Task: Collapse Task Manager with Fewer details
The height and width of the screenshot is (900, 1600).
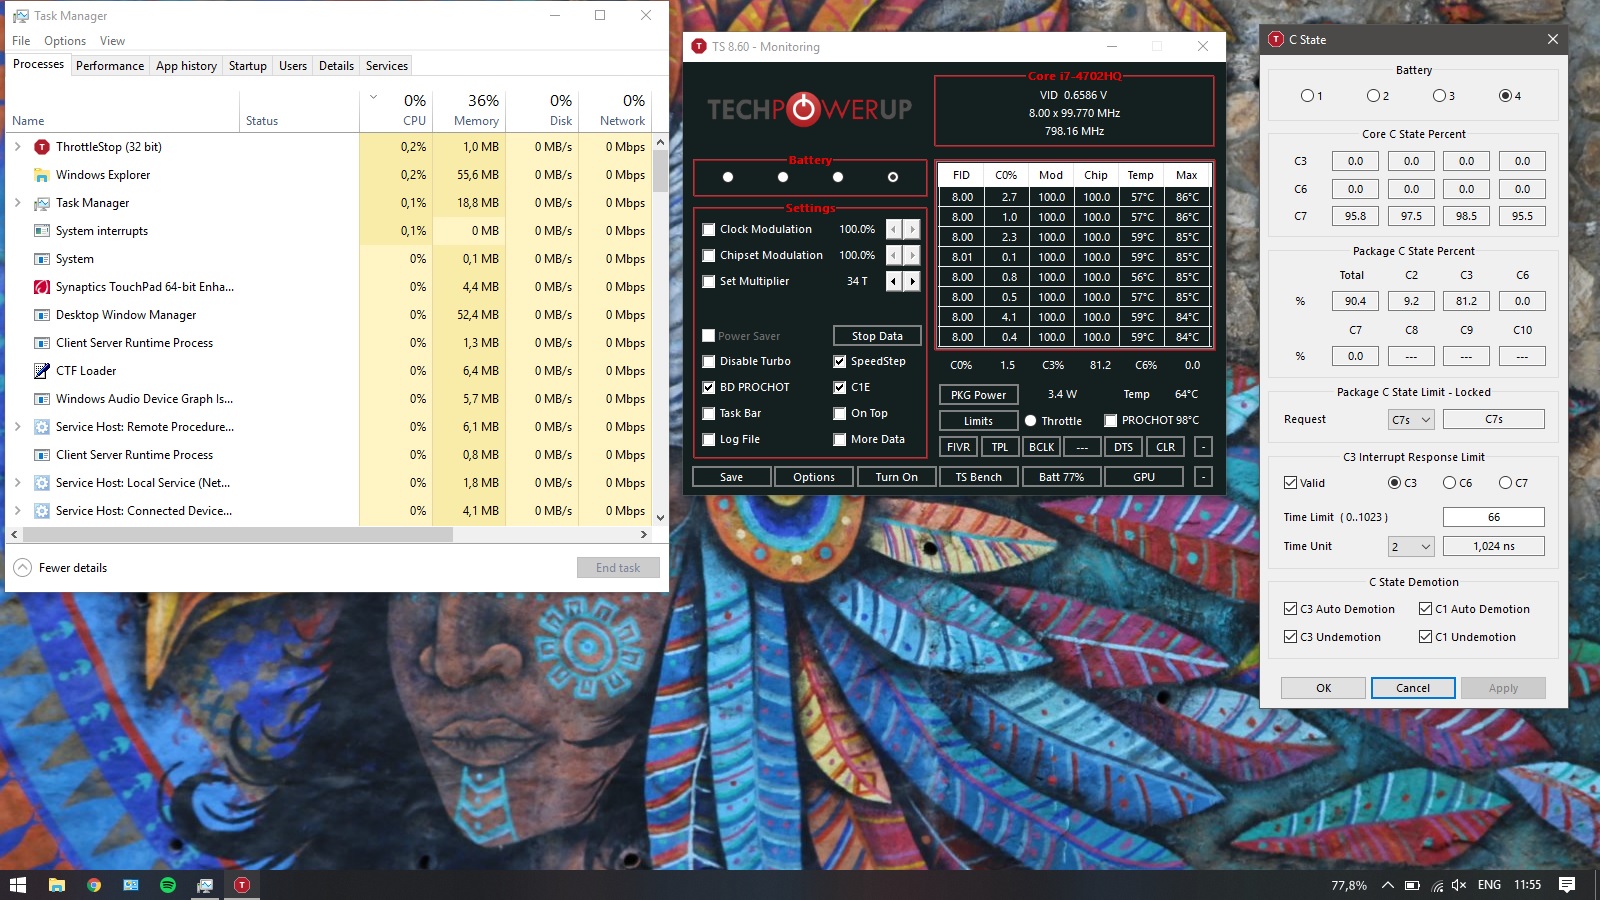Action: point(60,568)
